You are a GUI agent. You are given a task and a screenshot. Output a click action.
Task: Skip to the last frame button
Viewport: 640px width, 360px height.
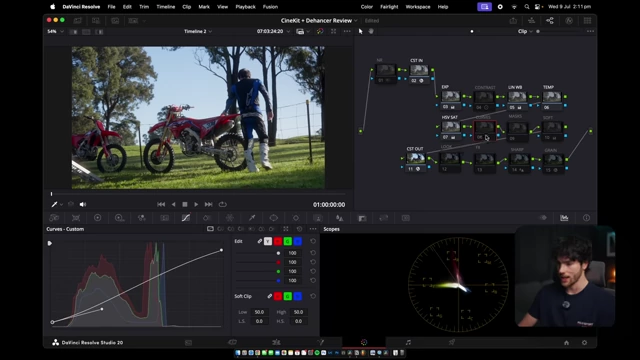[209, 204]
